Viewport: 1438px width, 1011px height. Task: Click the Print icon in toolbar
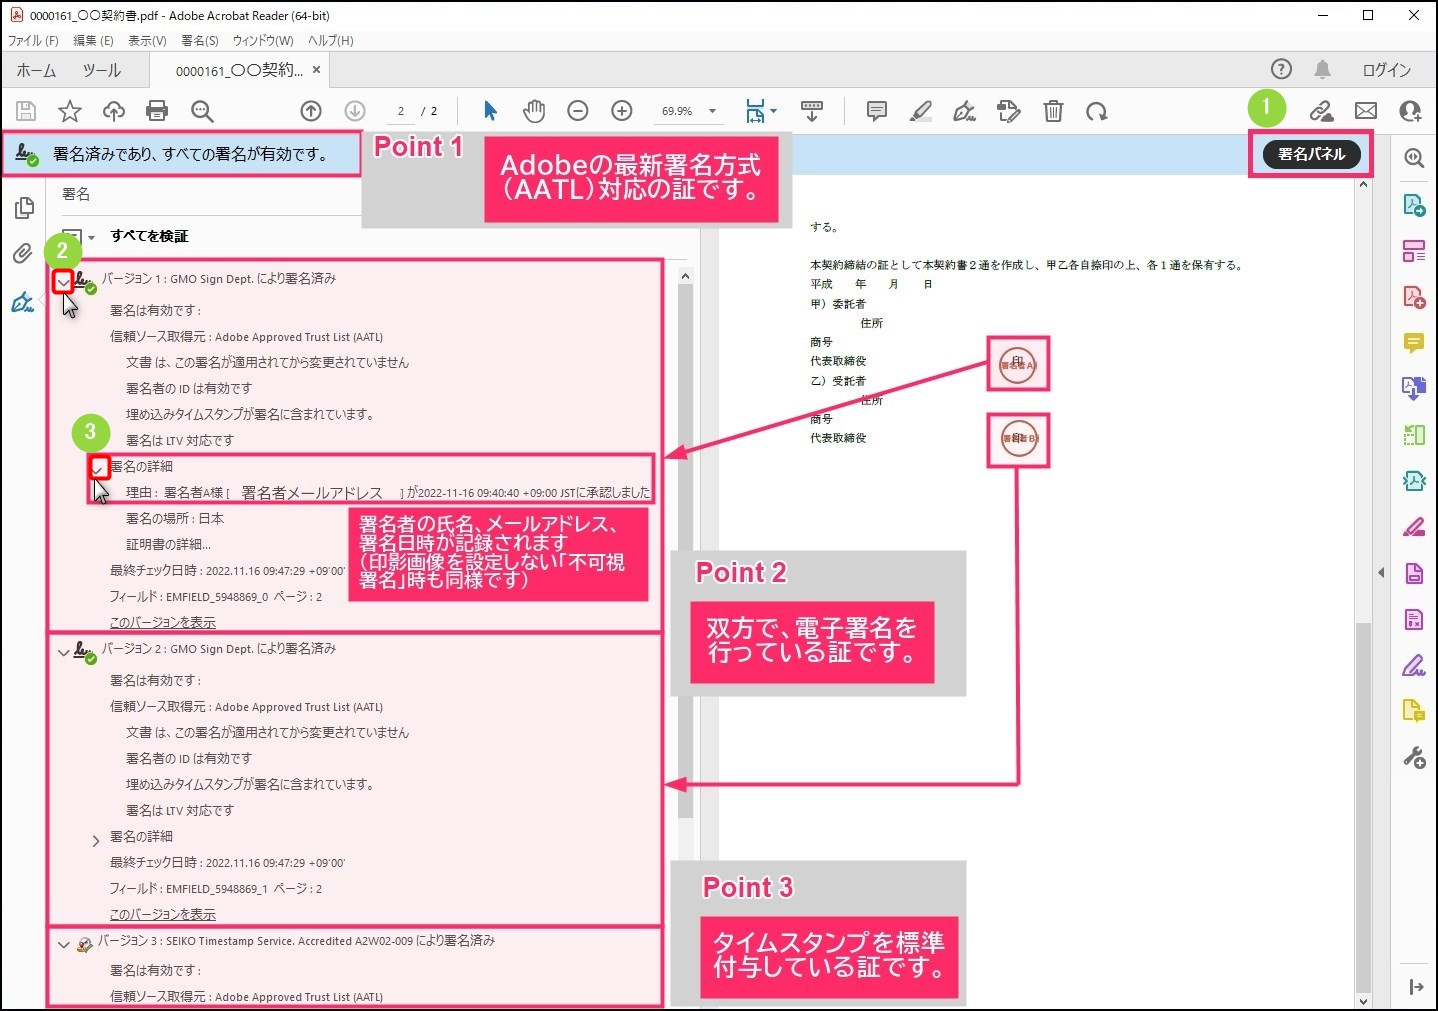157,111
